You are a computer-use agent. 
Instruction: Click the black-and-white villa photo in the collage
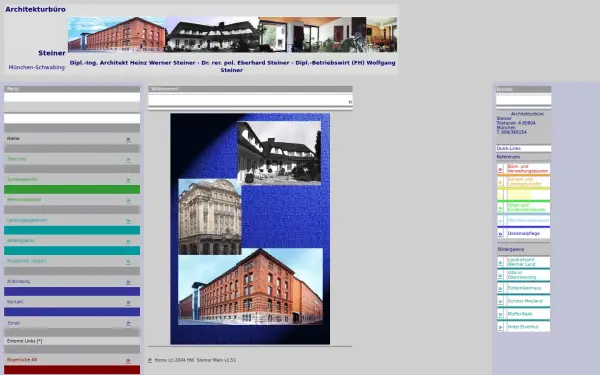coord(279,153)
